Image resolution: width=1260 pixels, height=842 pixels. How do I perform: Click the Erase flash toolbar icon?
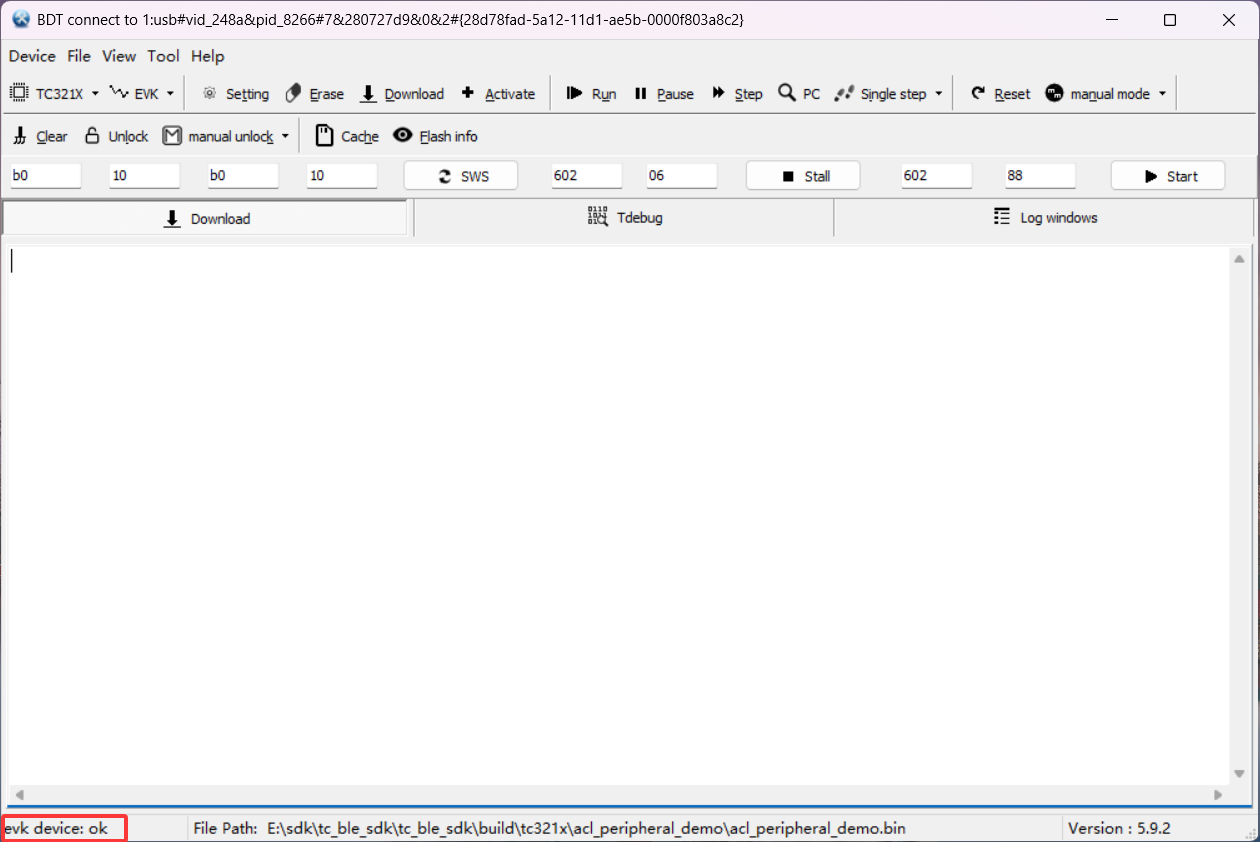coord(294,93)
